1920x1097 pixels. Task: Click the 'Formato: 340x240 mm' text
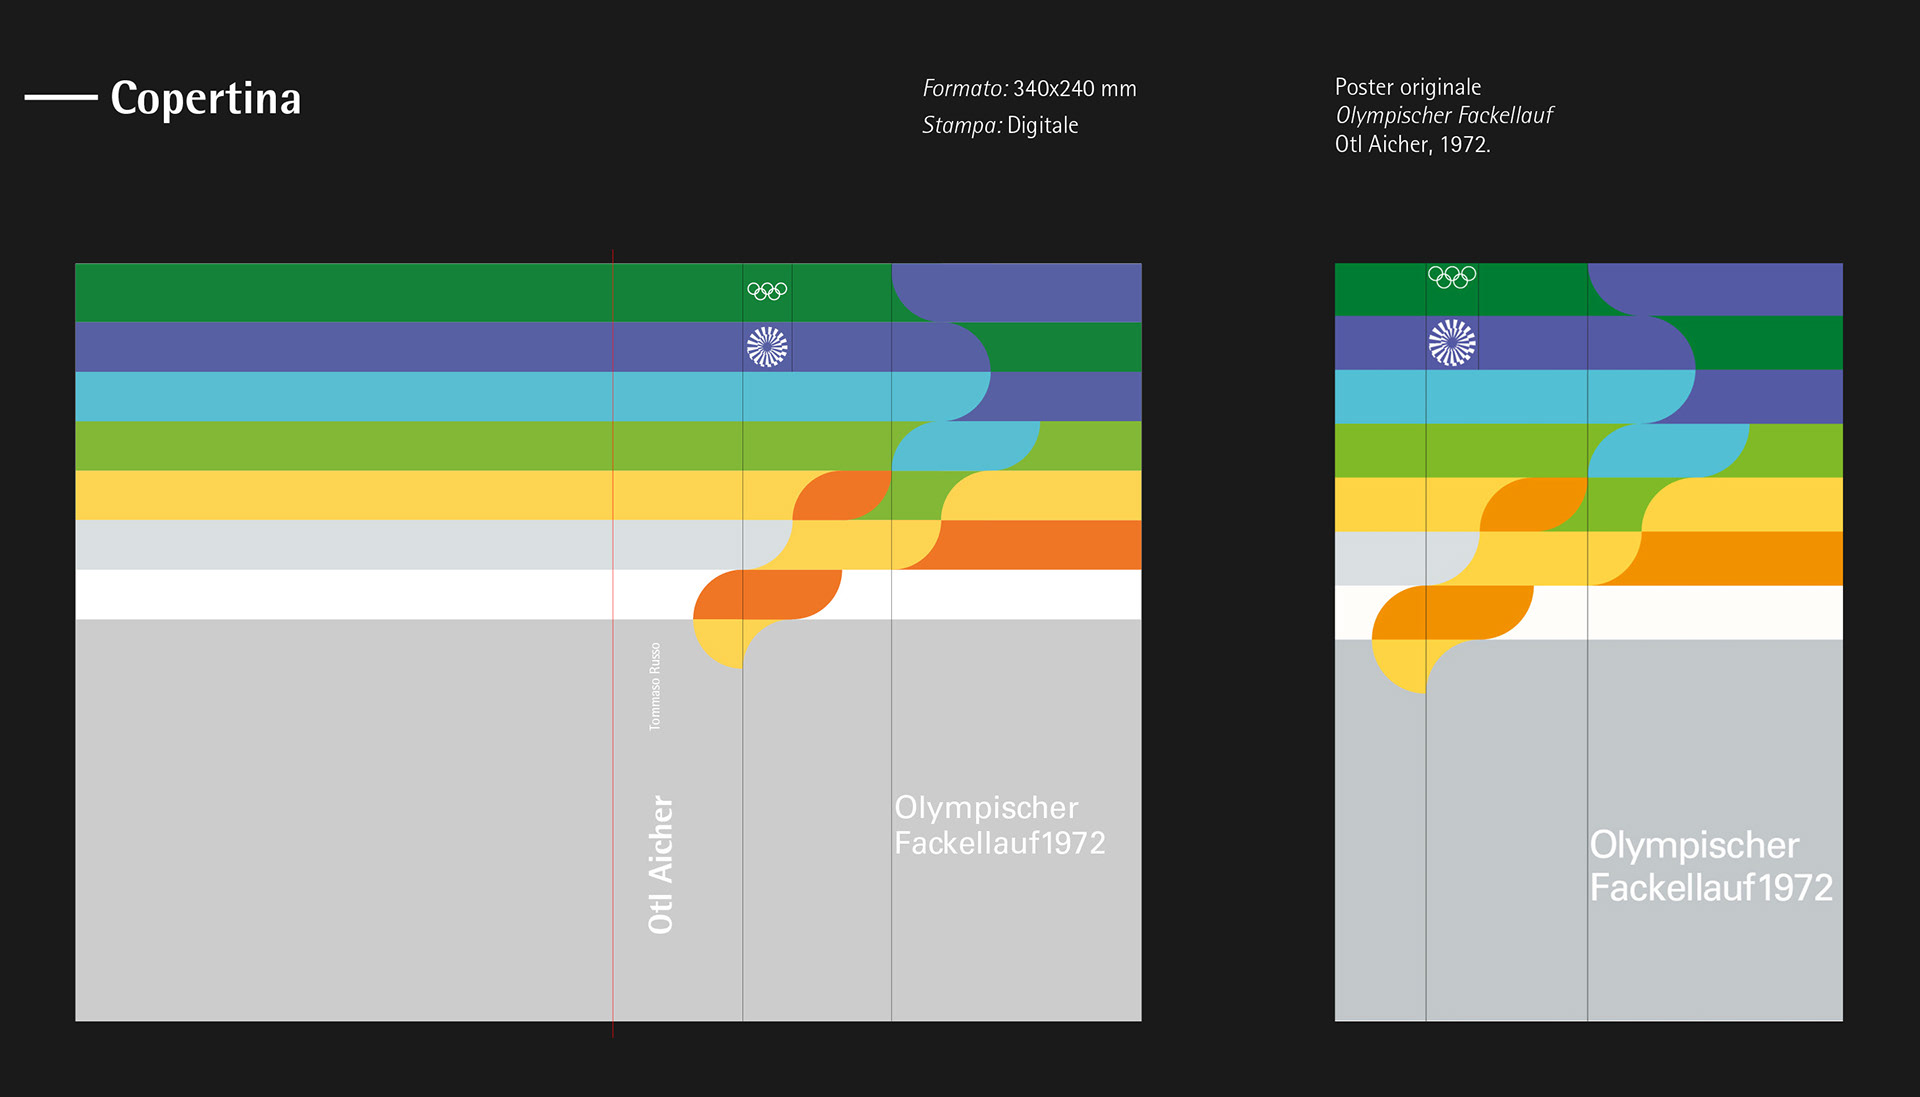[1029, 89]
